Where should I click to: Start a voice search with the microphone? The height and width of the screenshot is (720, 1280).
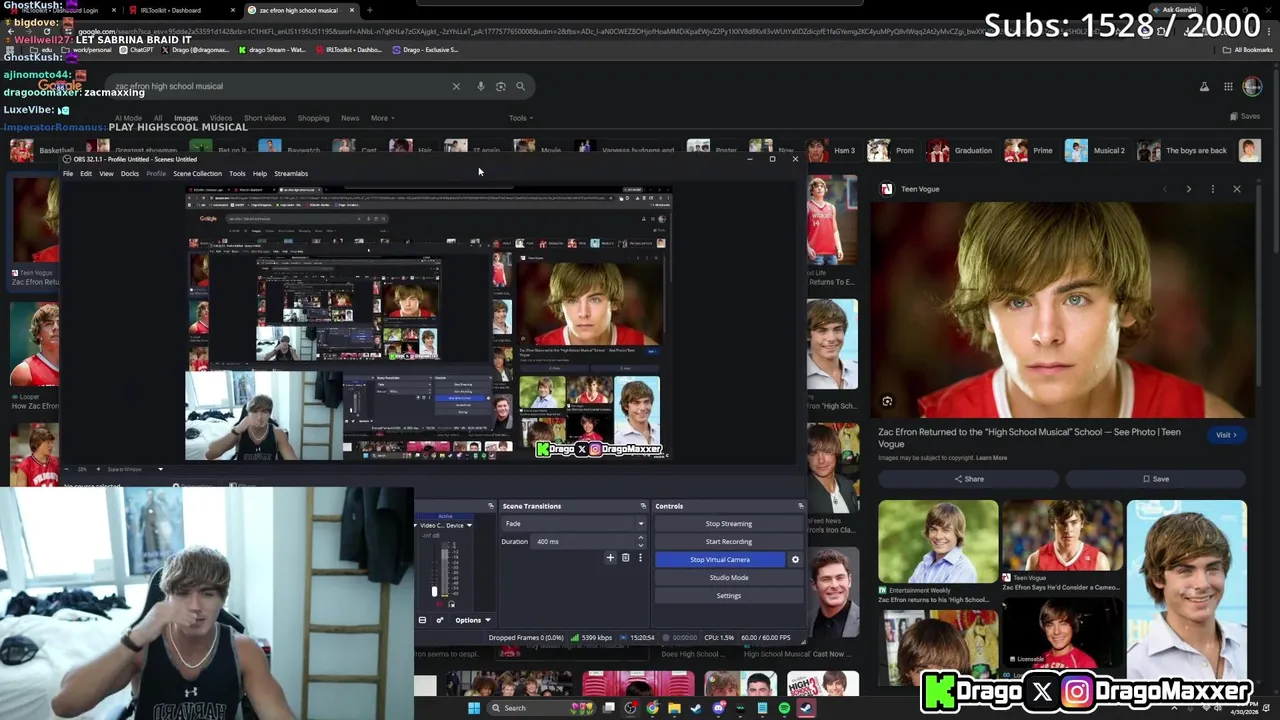tap(480, 86)
